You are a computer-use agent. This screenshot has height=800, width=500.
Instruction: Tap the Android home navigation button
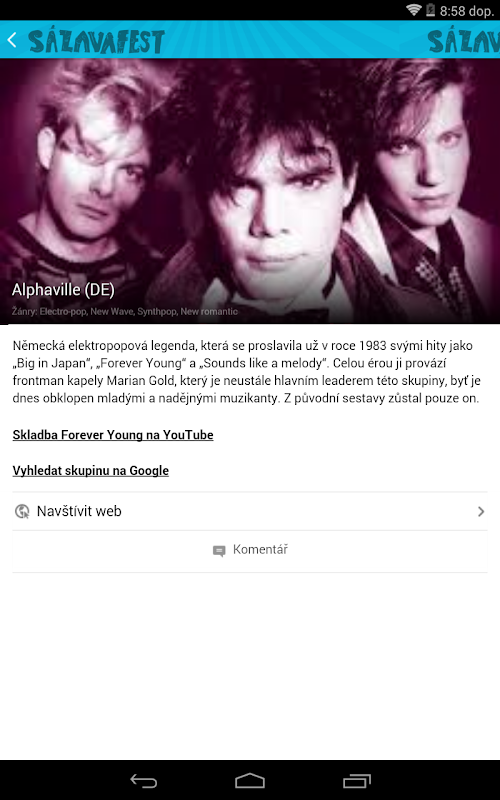[250, 781]
